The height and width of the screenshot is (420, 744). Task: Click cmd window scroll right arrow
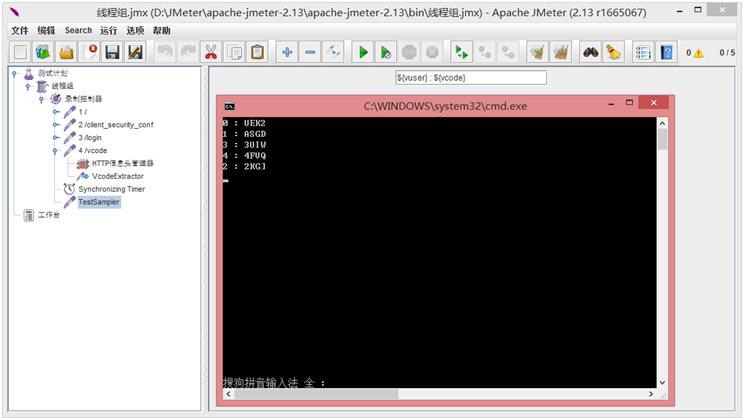651,394
